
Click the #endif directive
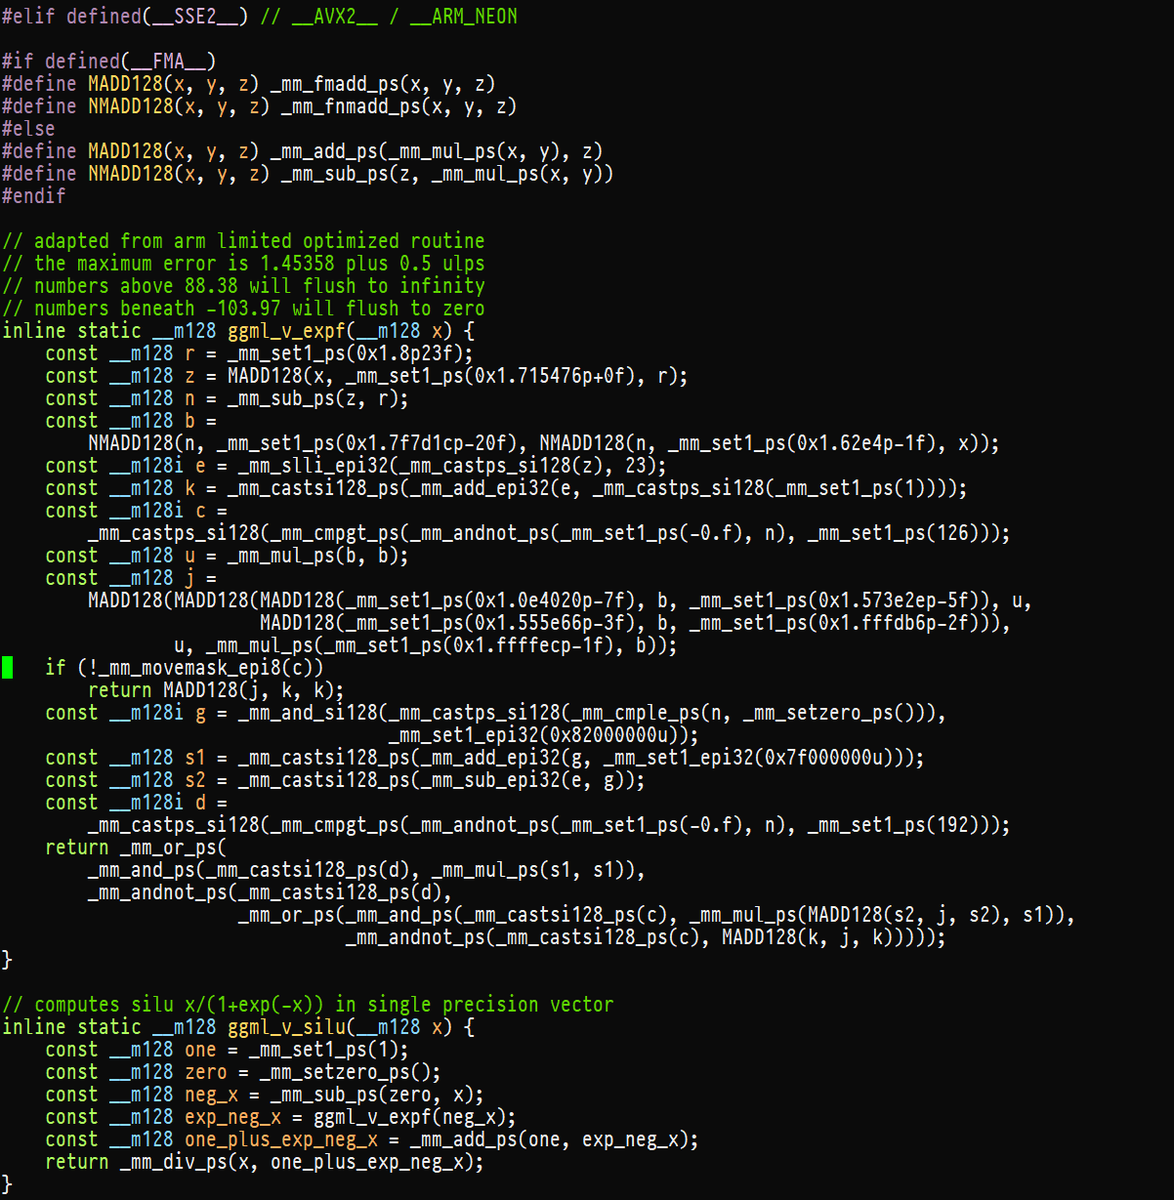33,196
